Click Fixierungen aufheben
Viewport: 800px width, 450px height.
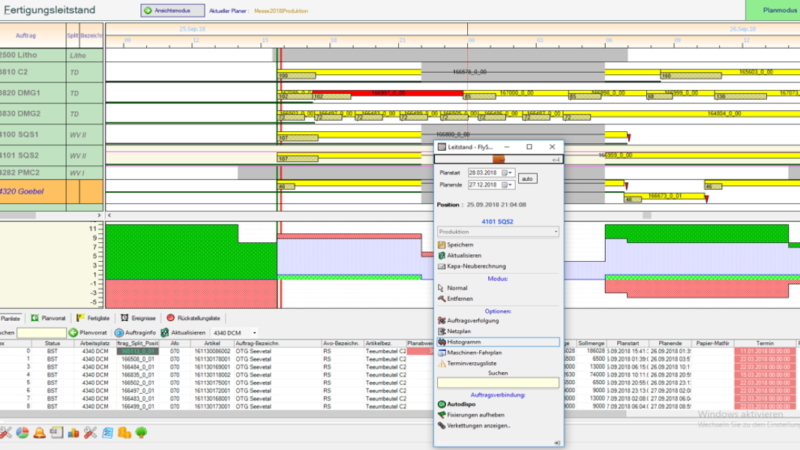click(471, 415)
